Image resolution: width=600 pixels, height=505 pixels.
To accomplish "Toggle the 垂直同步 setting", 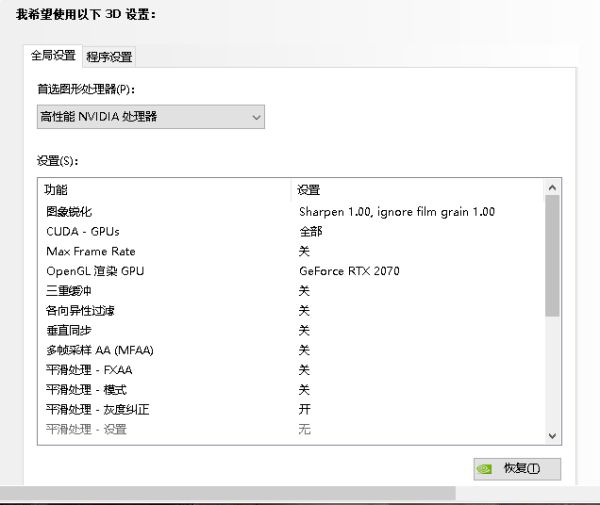I will [x=304, y=330].
